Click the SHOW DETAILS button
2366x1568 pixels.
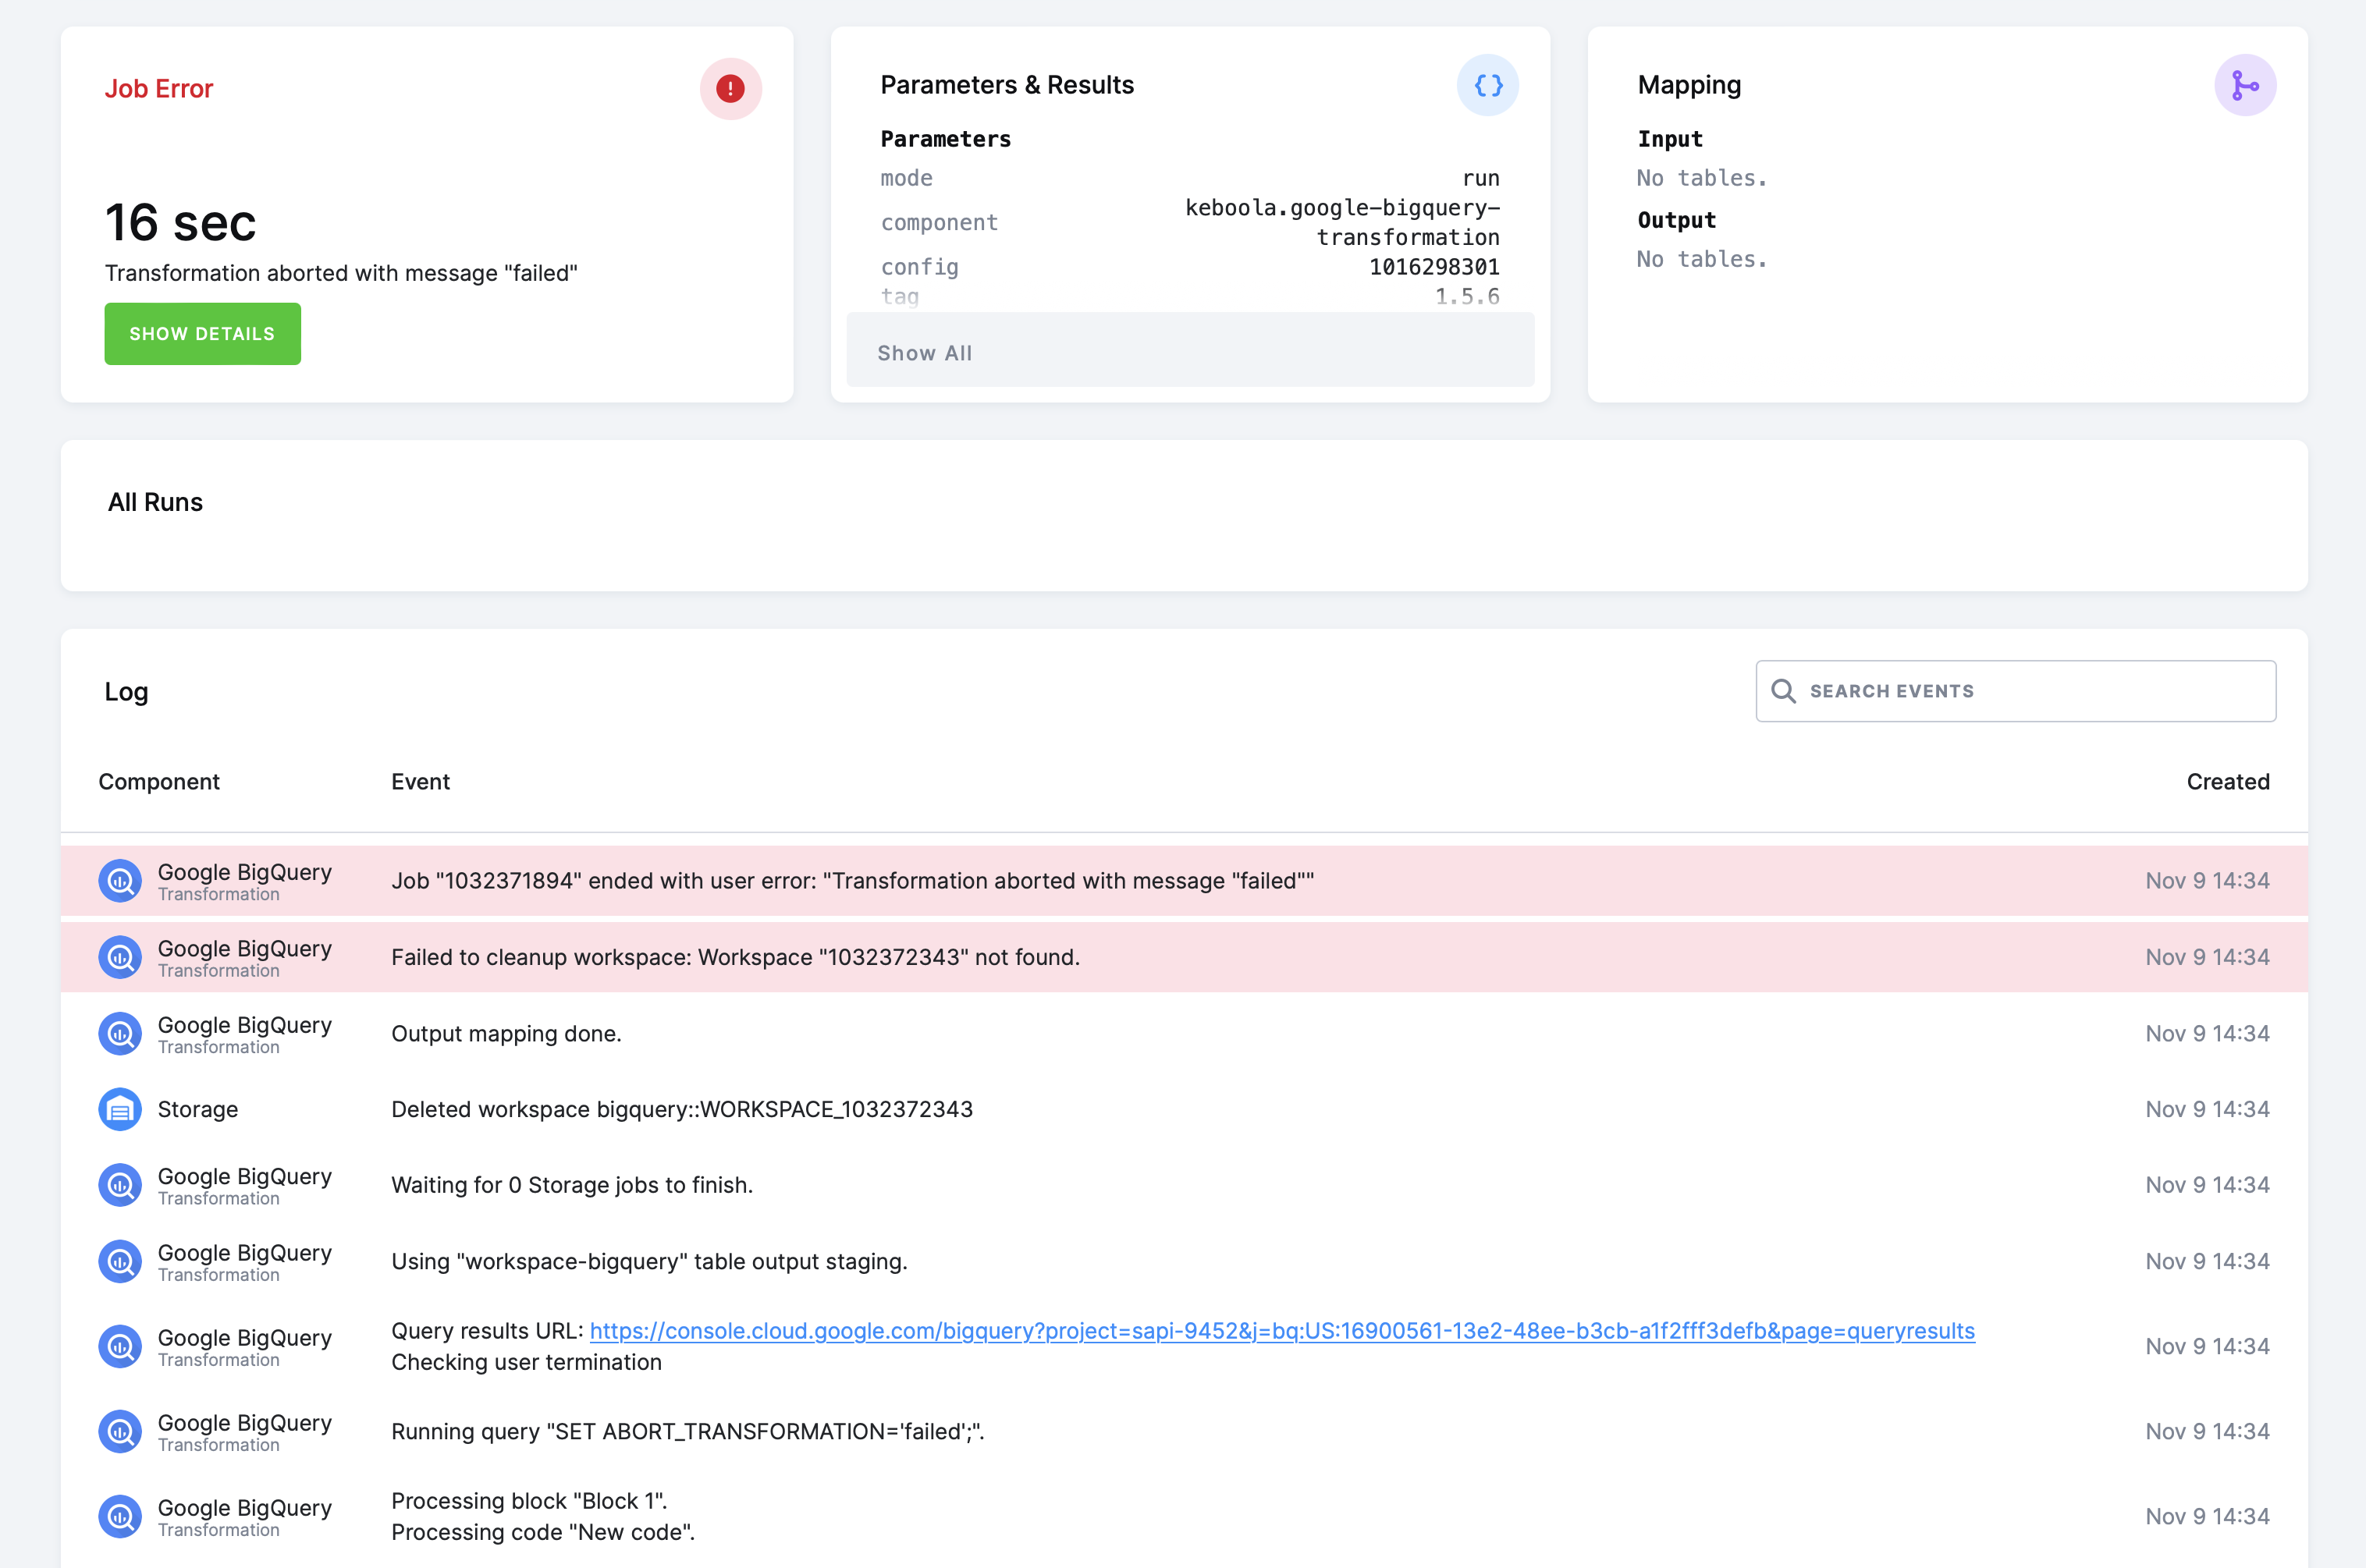(x=202, y=334)
